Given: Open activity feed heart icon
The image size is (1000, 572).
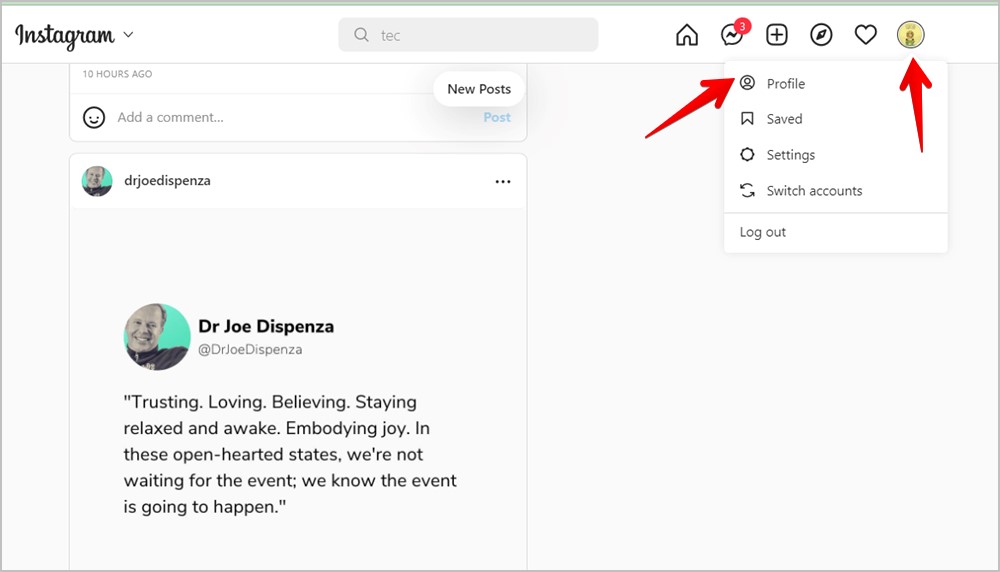Looking at the screenshot, I should tap(865, 35).
